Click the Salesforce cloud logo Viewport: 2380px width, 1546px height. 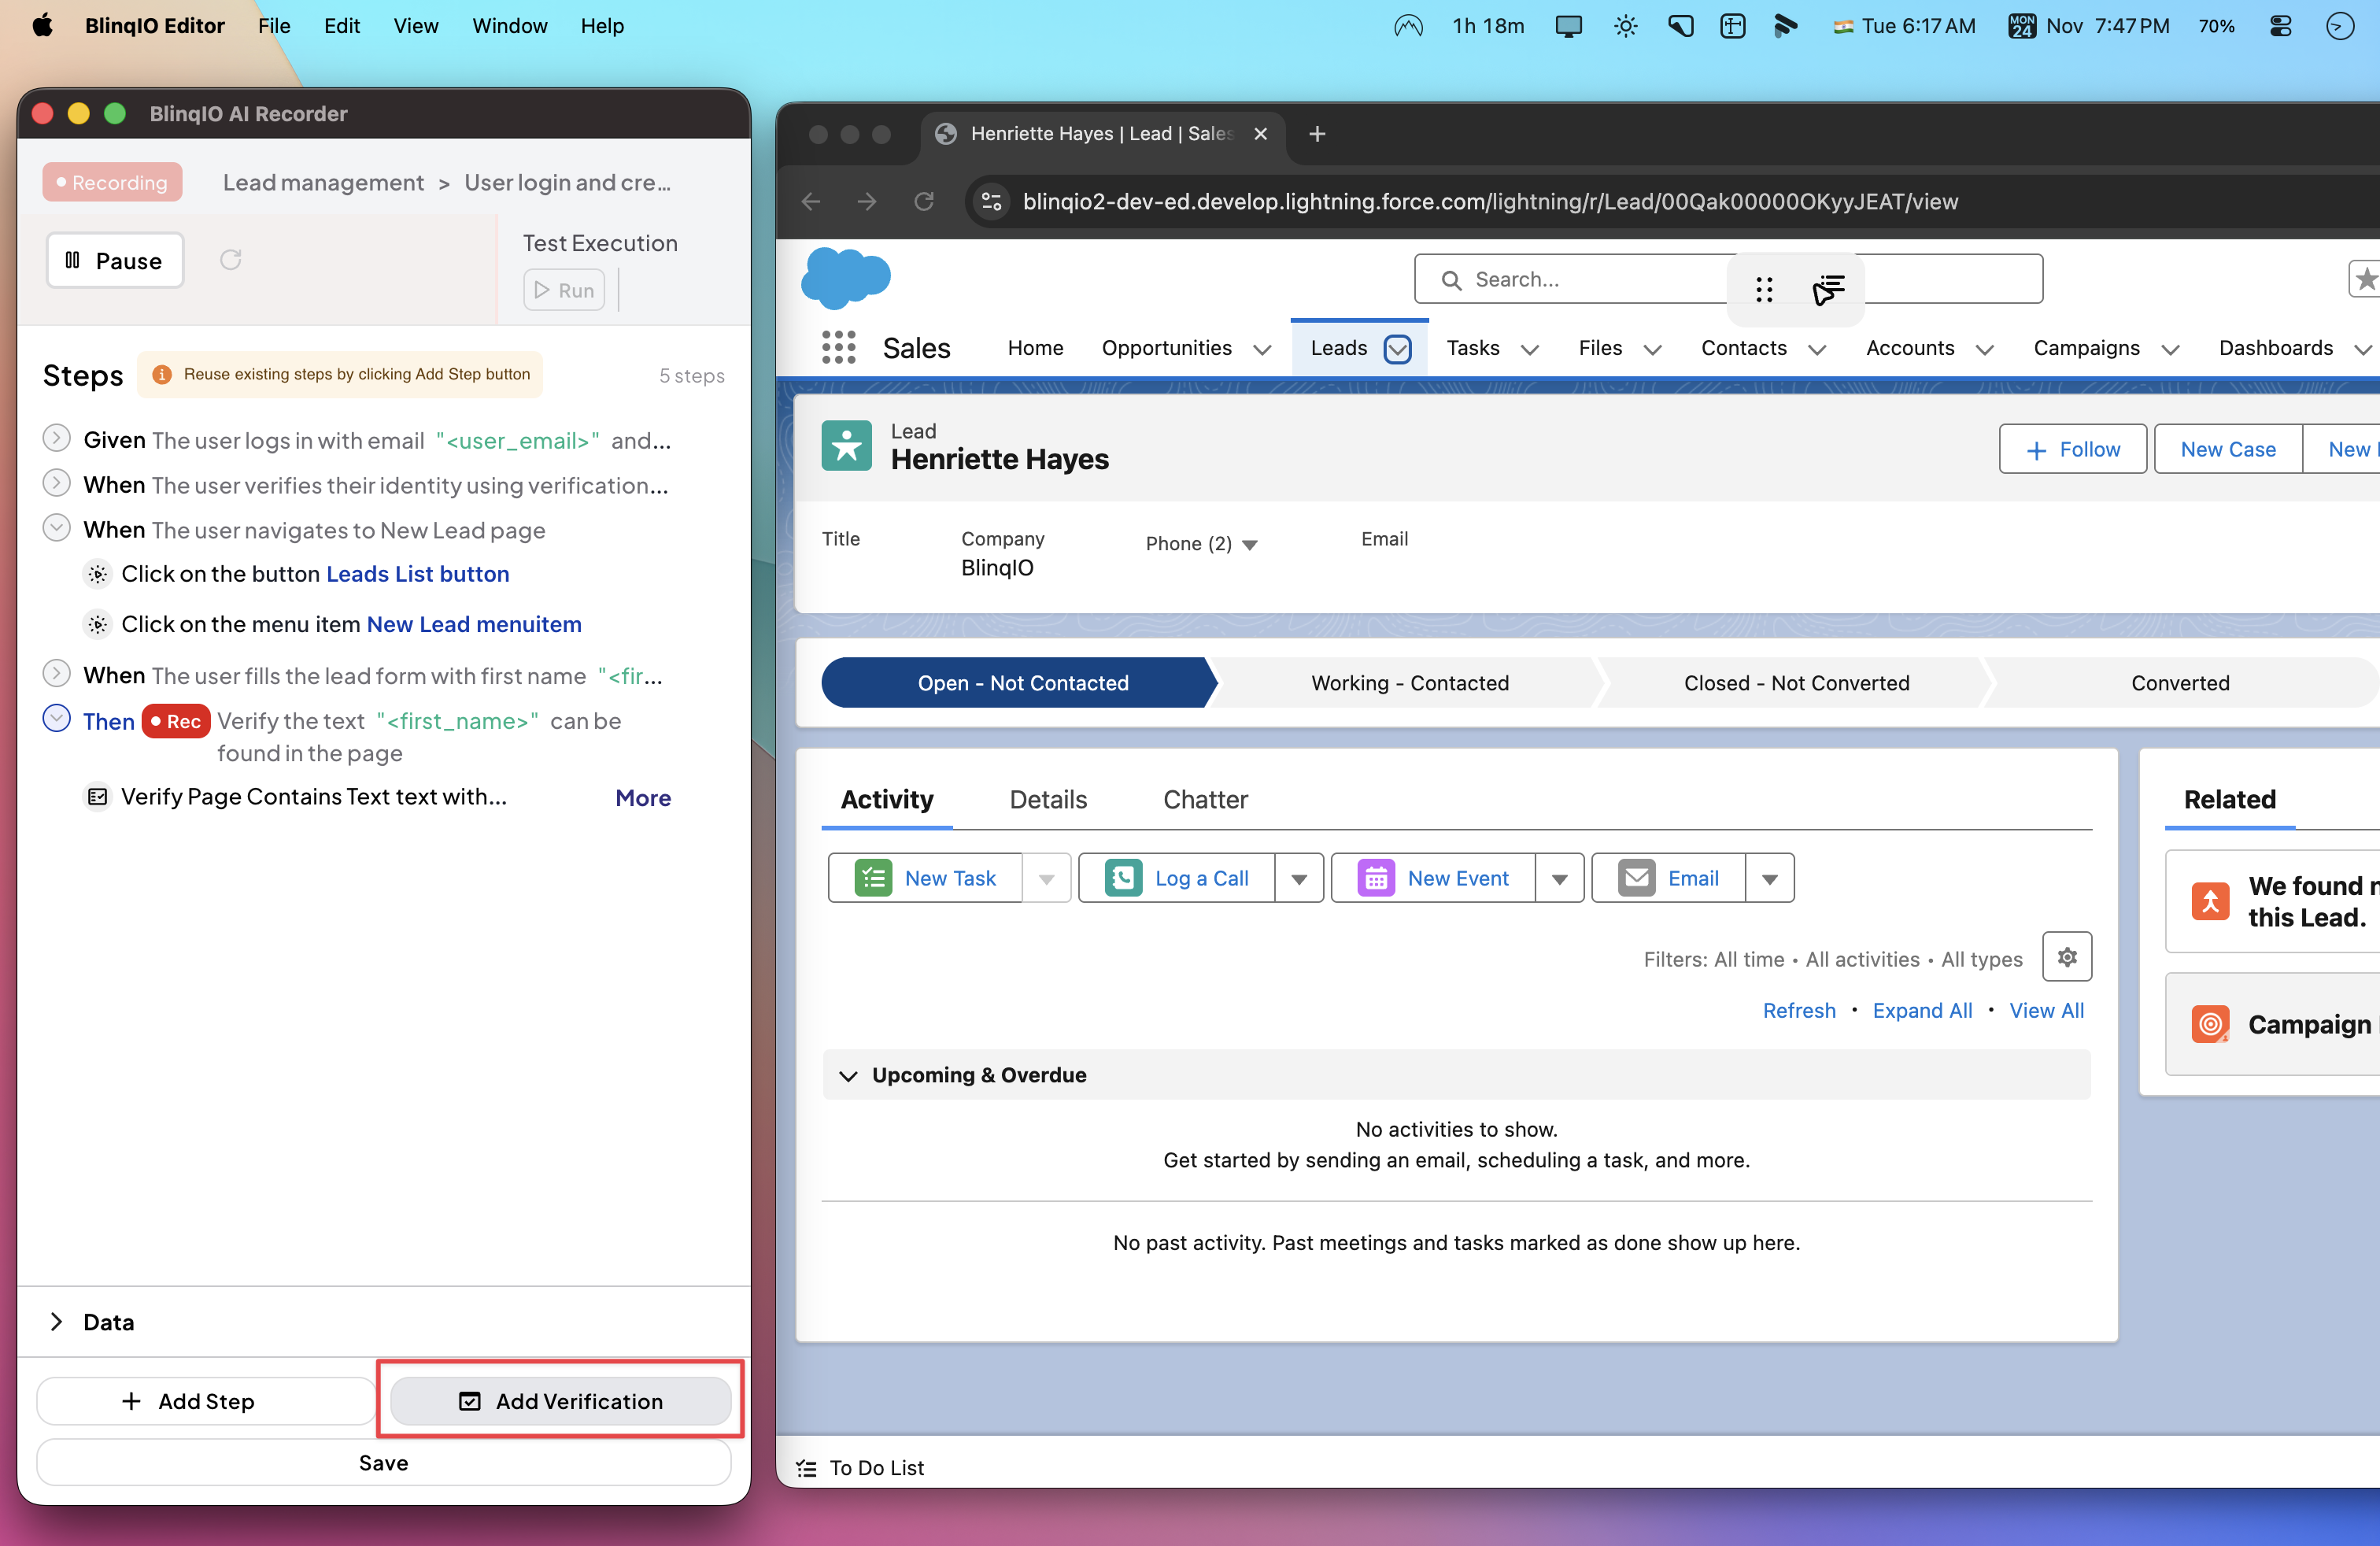click(845, 278)
